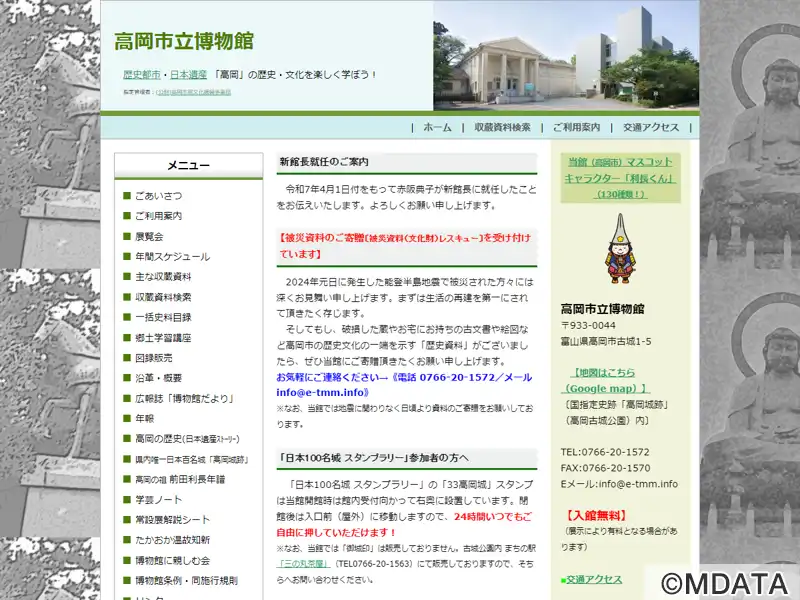Click the red 24時間いつでもご自由に text

[404, 524]
